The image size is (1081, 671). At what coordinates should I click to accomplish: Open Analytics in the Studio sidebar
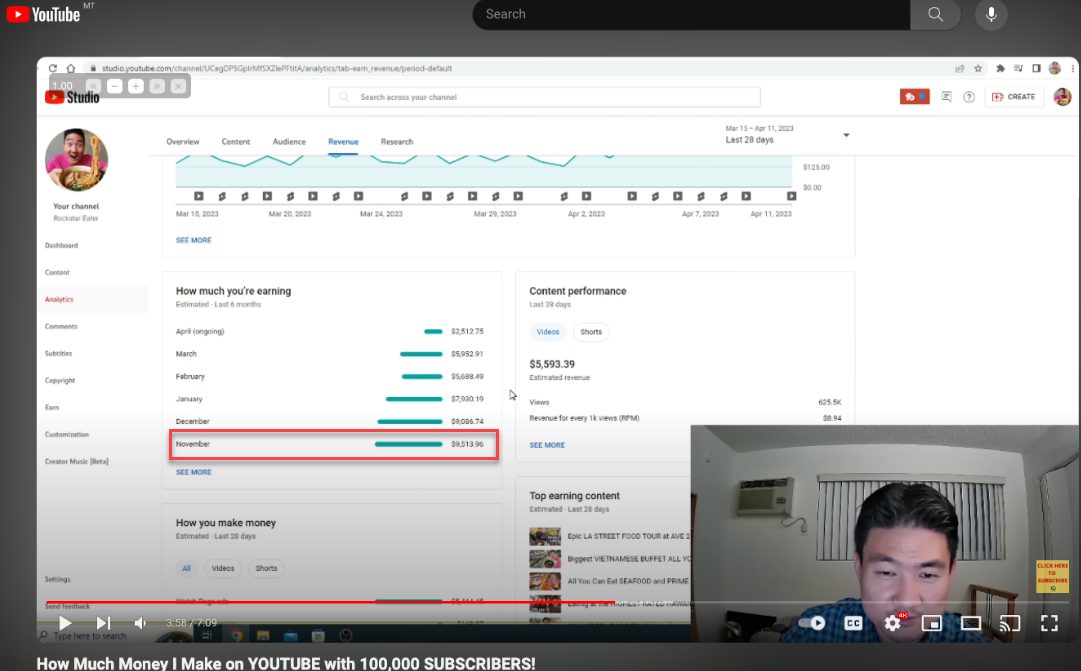(x=59, y=299)
